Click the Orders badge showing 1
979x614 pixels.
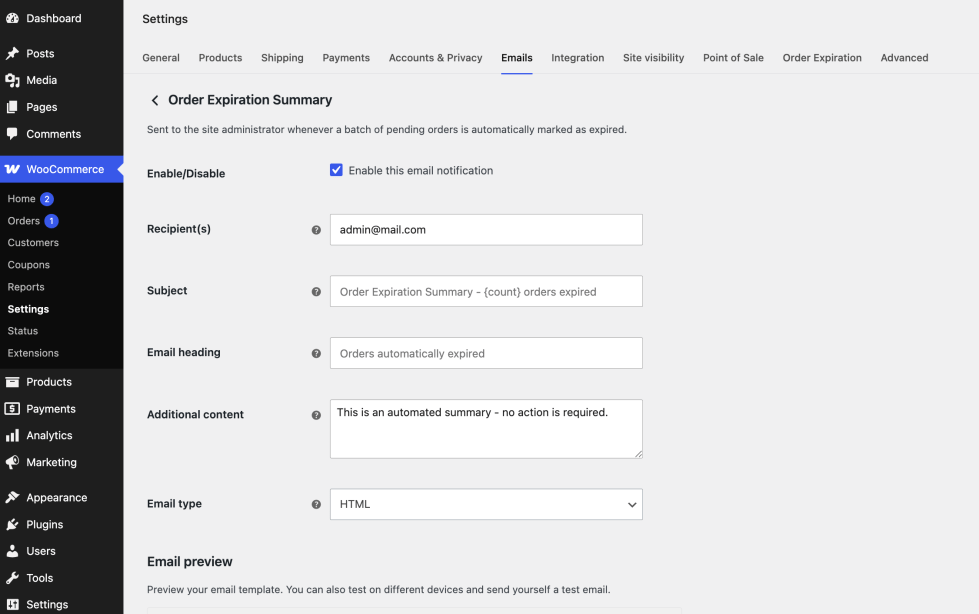pyautogui.click(x=51, y=220)
